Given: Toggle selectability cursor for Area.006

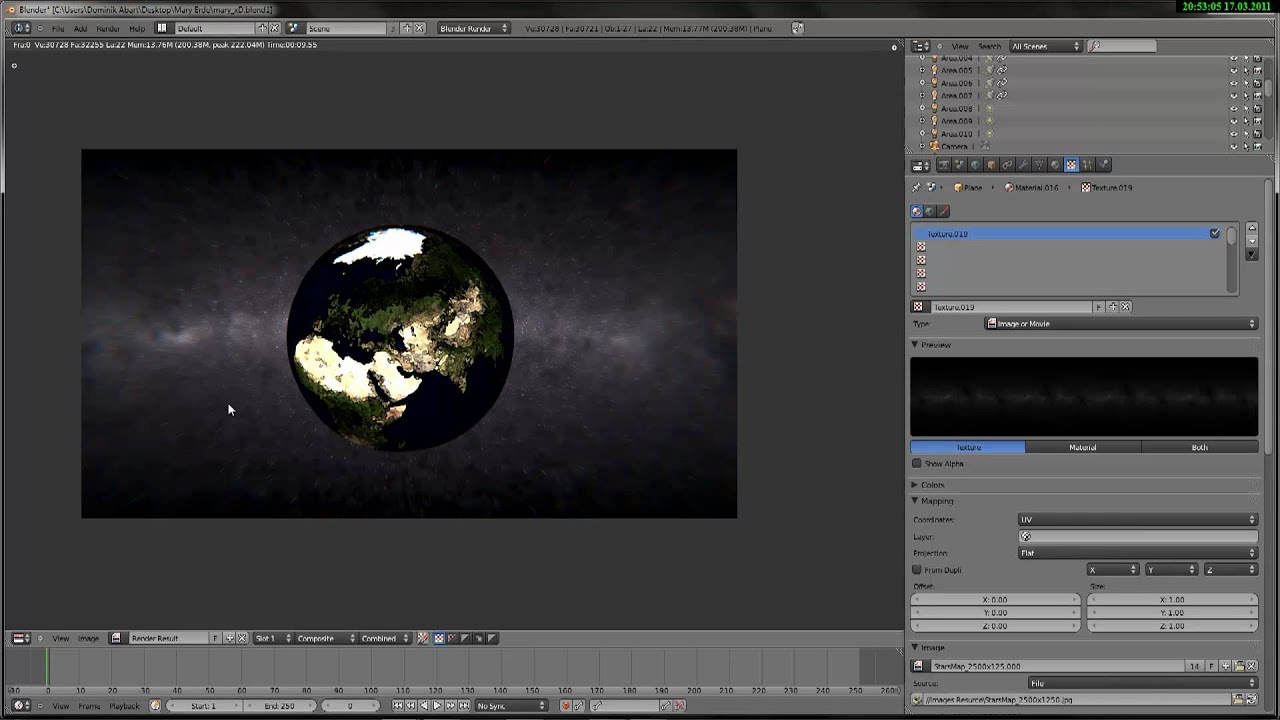Looking at the screenshot, I should [1246, 83].
